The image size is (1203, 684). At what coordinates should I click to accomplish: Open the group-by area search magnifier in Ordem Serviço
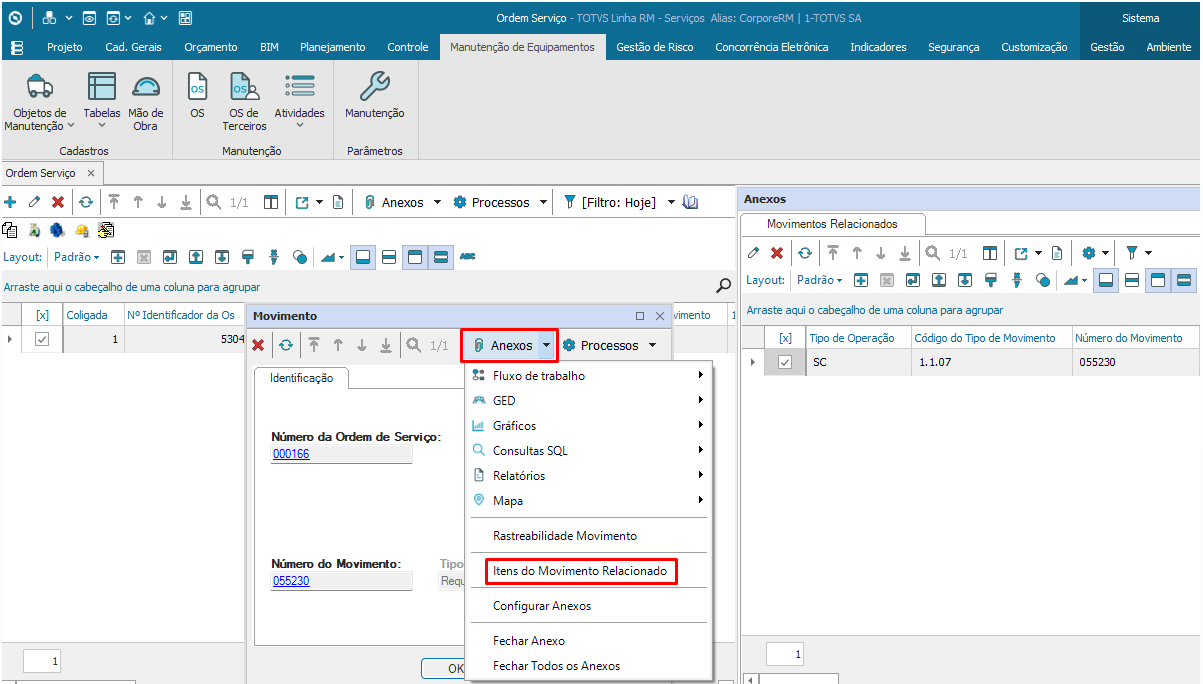pos(724,286)
